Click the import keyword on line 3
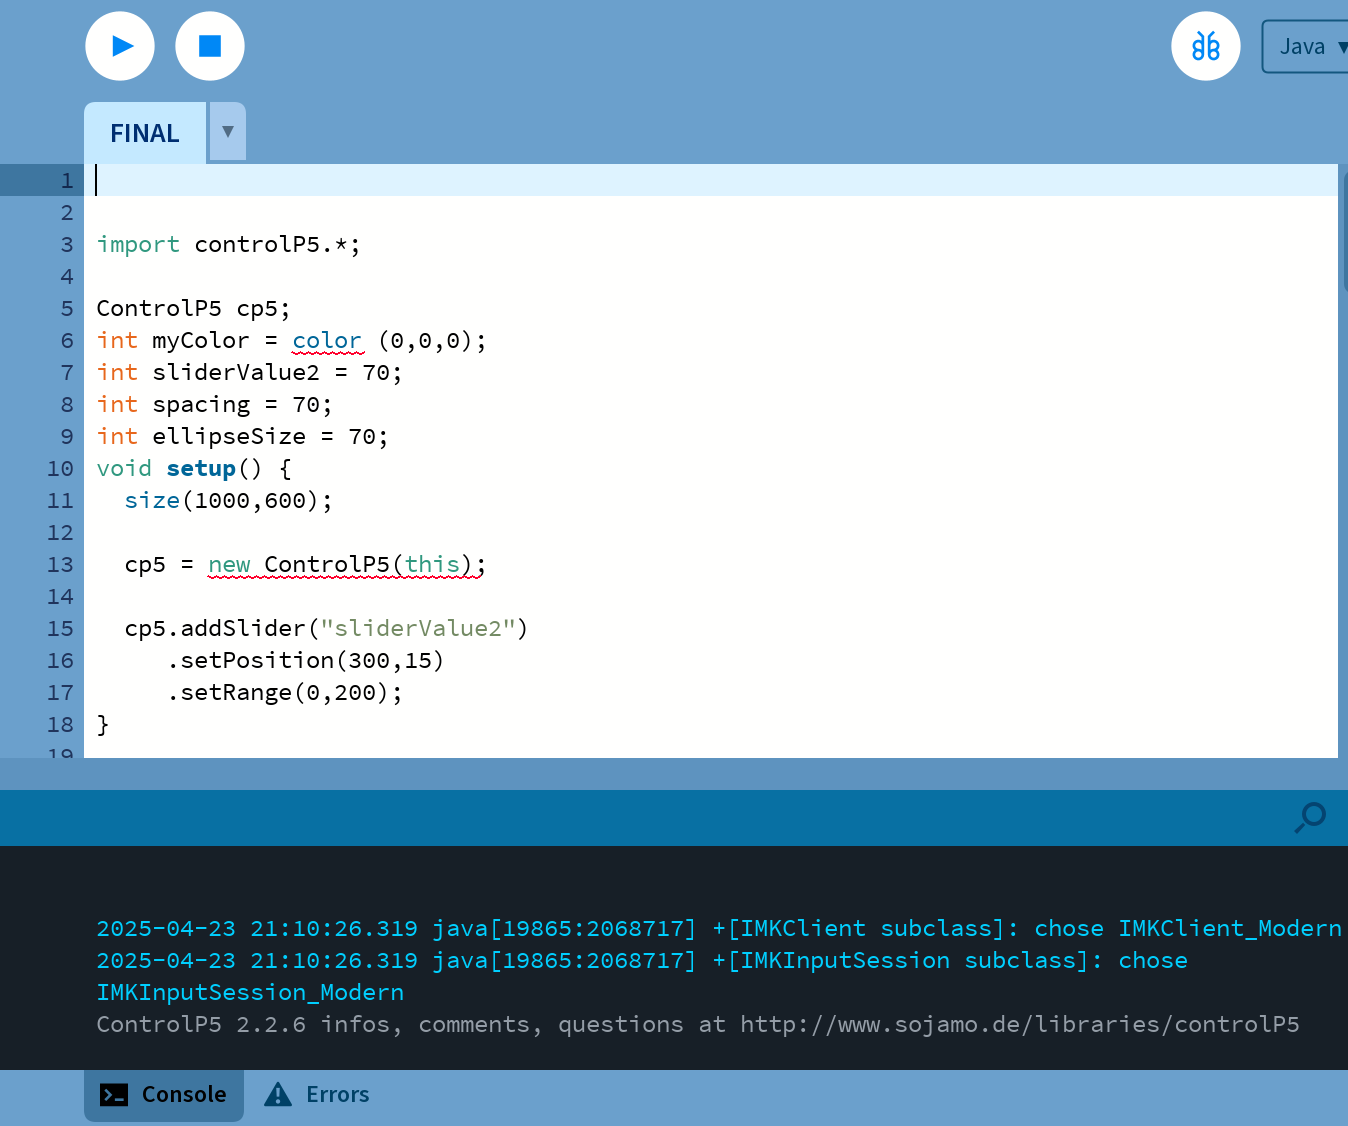The image size is (1348, 1126). click(138, 245)
